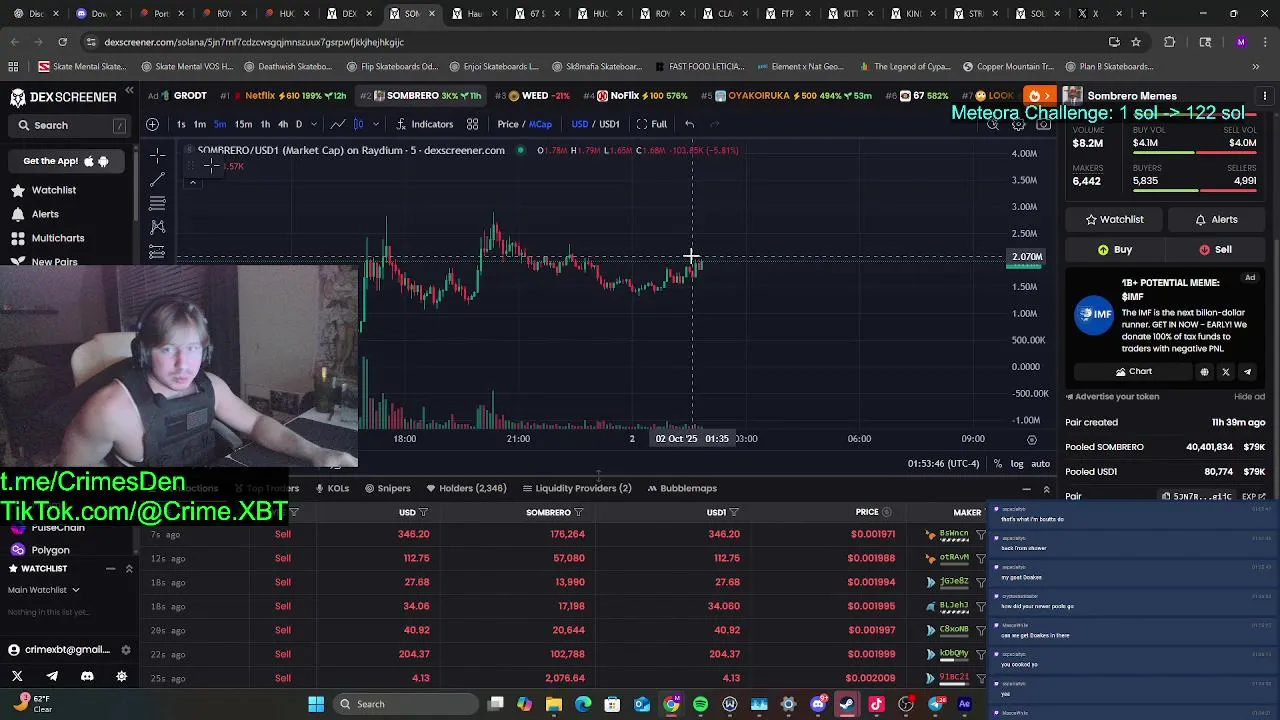Open the token website globe icon in ad
Image resolution: width=1280 pixels, height=720 pixels.
tap(1204, 372)
